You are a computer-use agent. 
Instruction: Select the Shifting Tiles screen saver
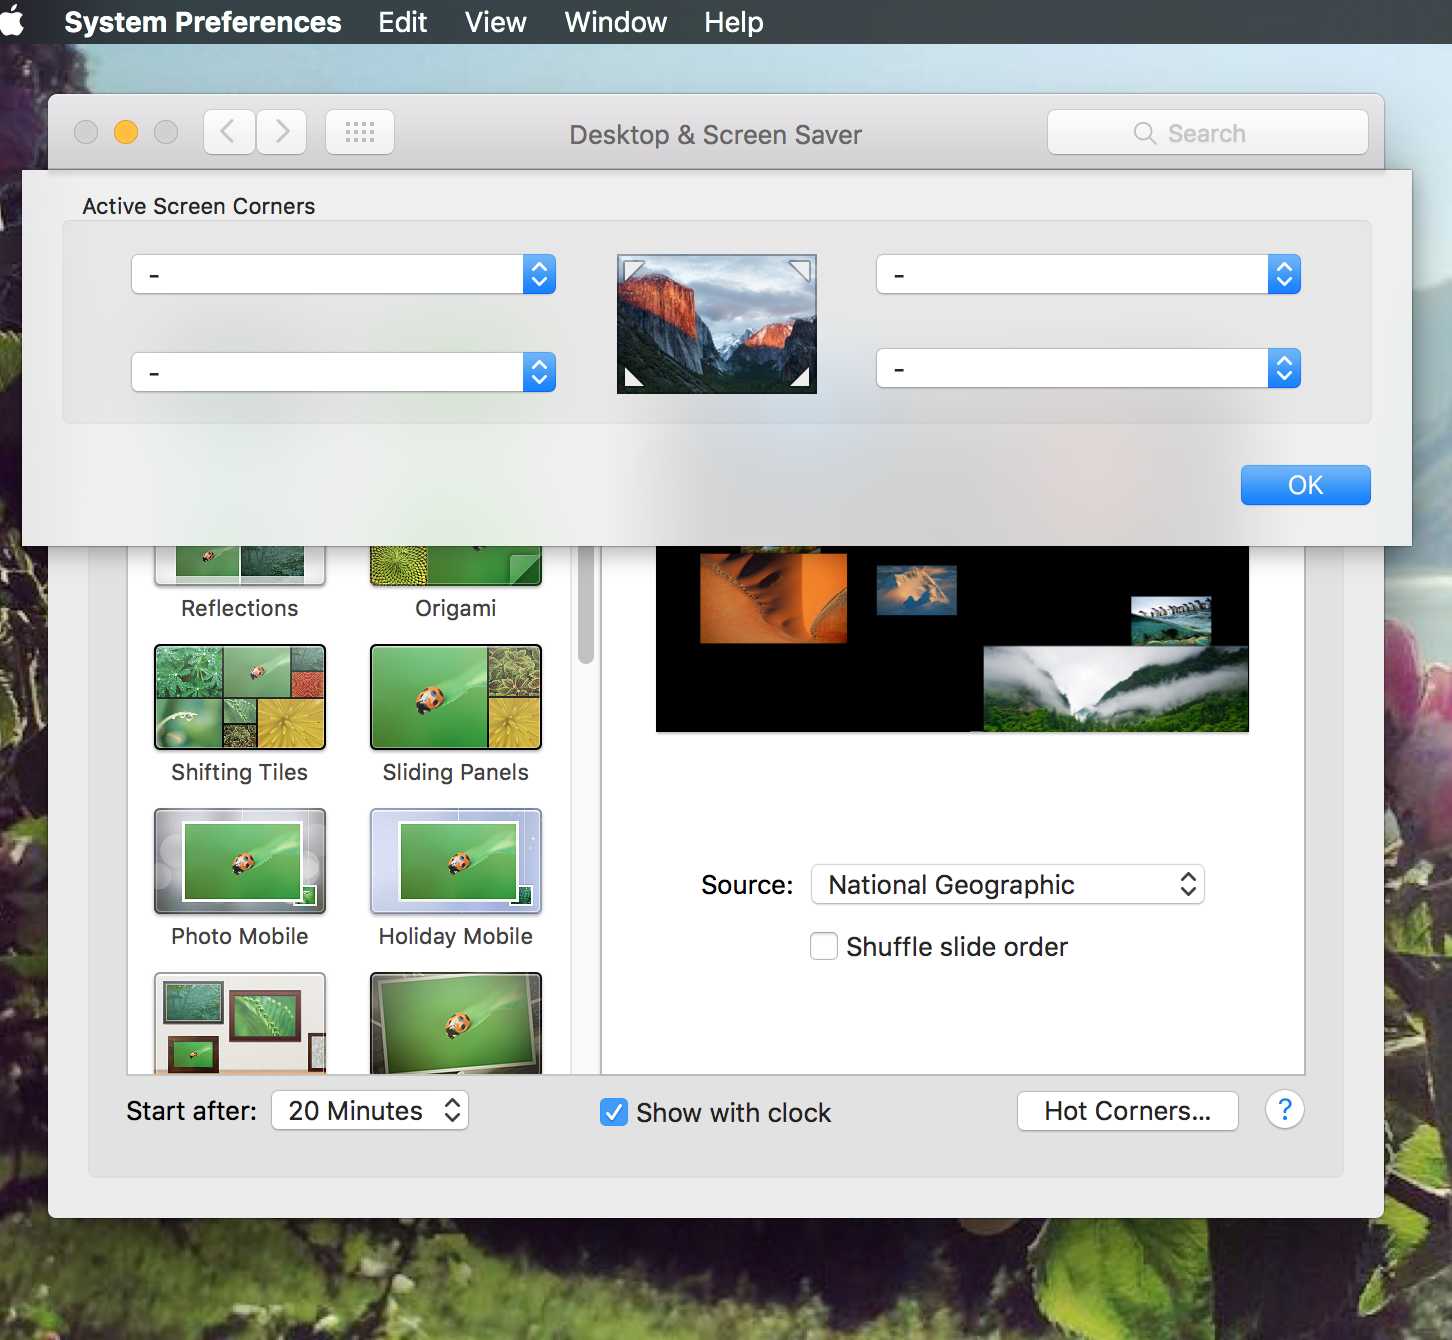pos(240,698)
